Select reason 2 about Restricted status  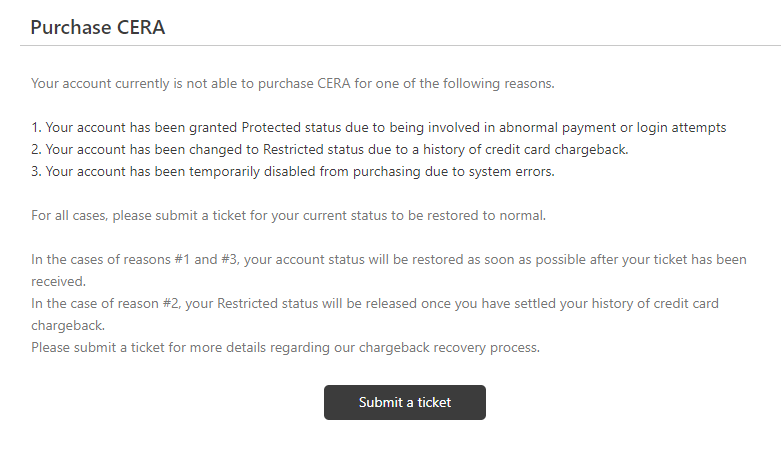click(330, 149)
